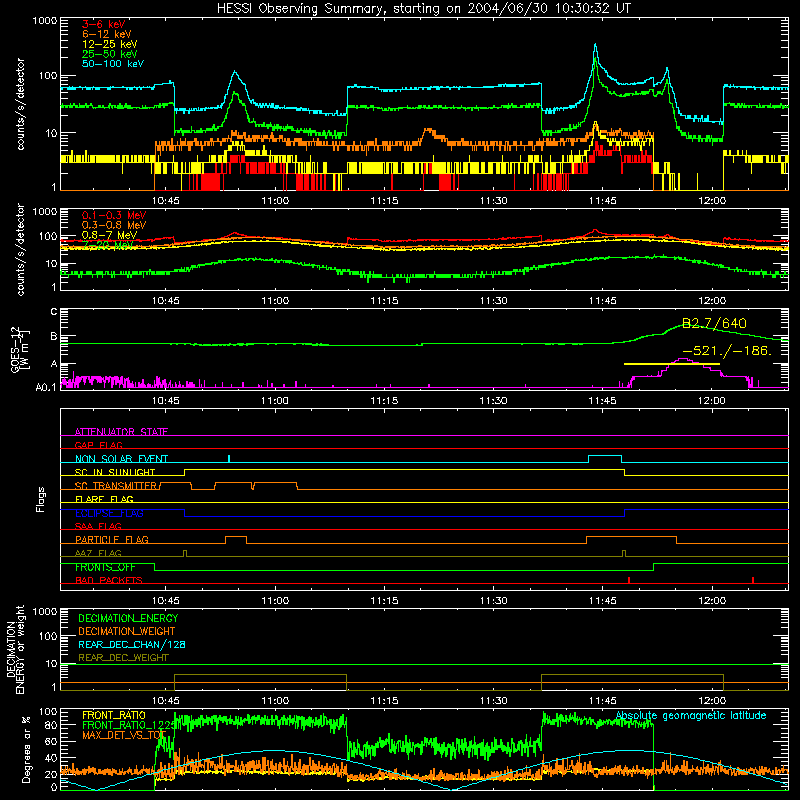The width and height of the screenshot is (800, 800).
Task: Select the yellow 12-25 keV legend label
Action: tap(109, 44)
